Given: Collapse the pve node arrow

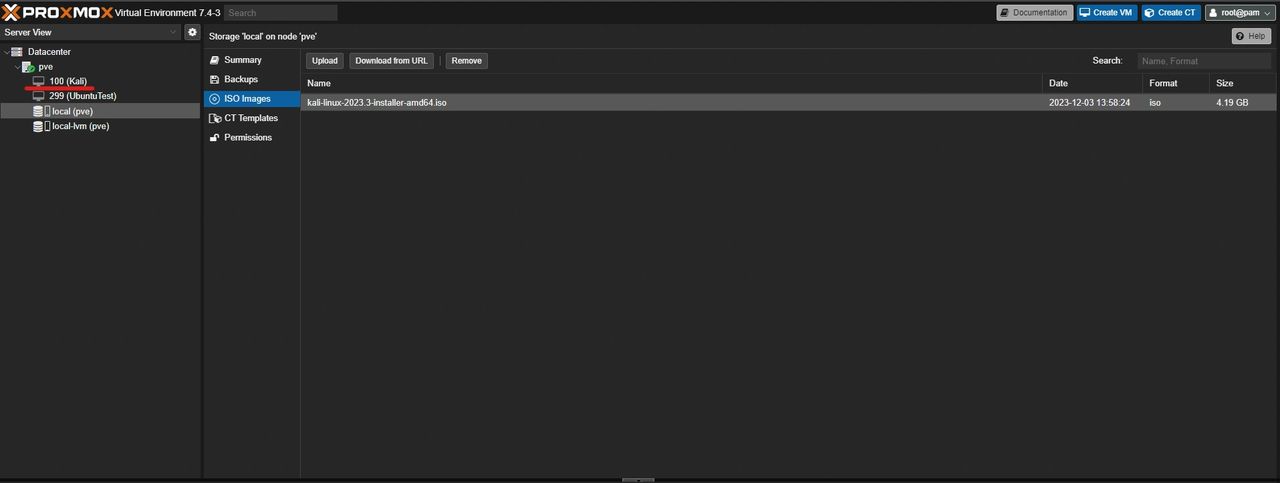Looking at the screenshot, I should pos(17,67).
